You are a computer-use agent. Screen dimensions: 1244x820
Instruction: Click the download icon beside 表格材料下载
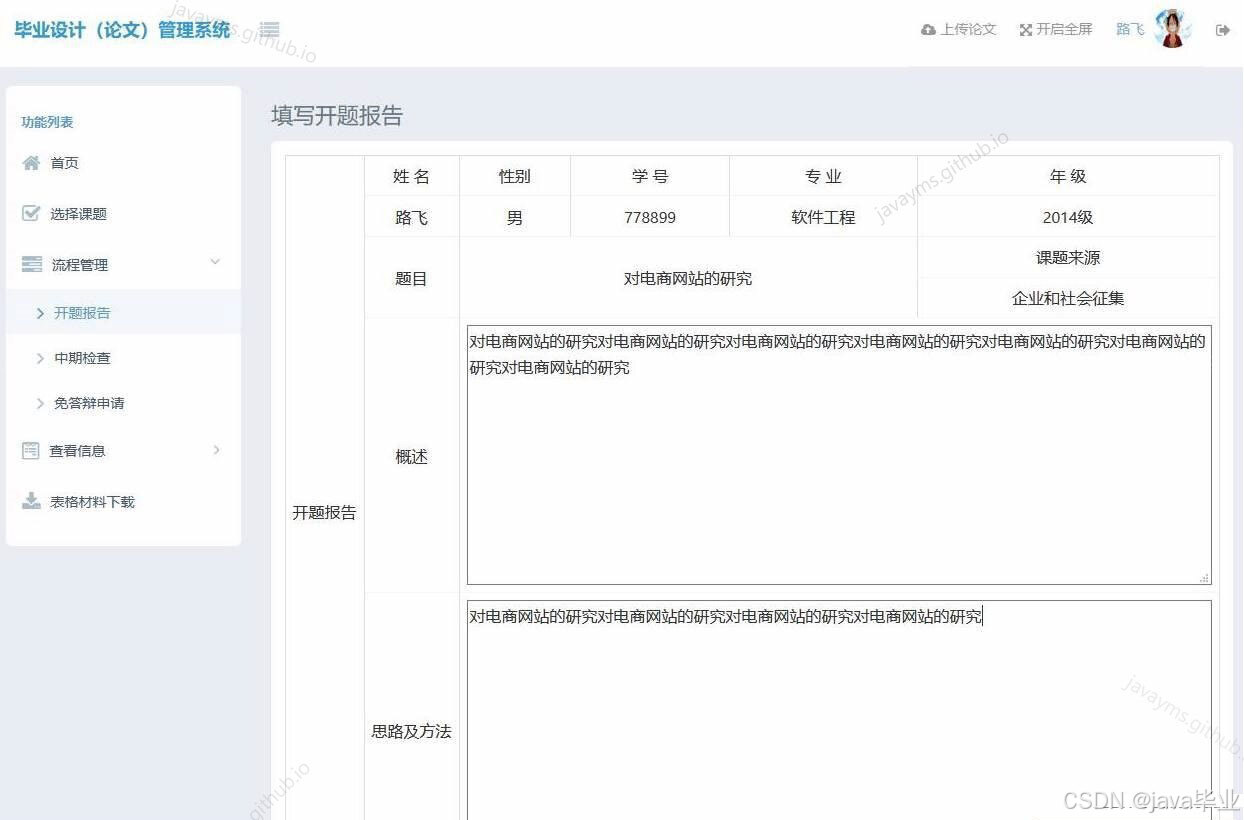point(31,501)
